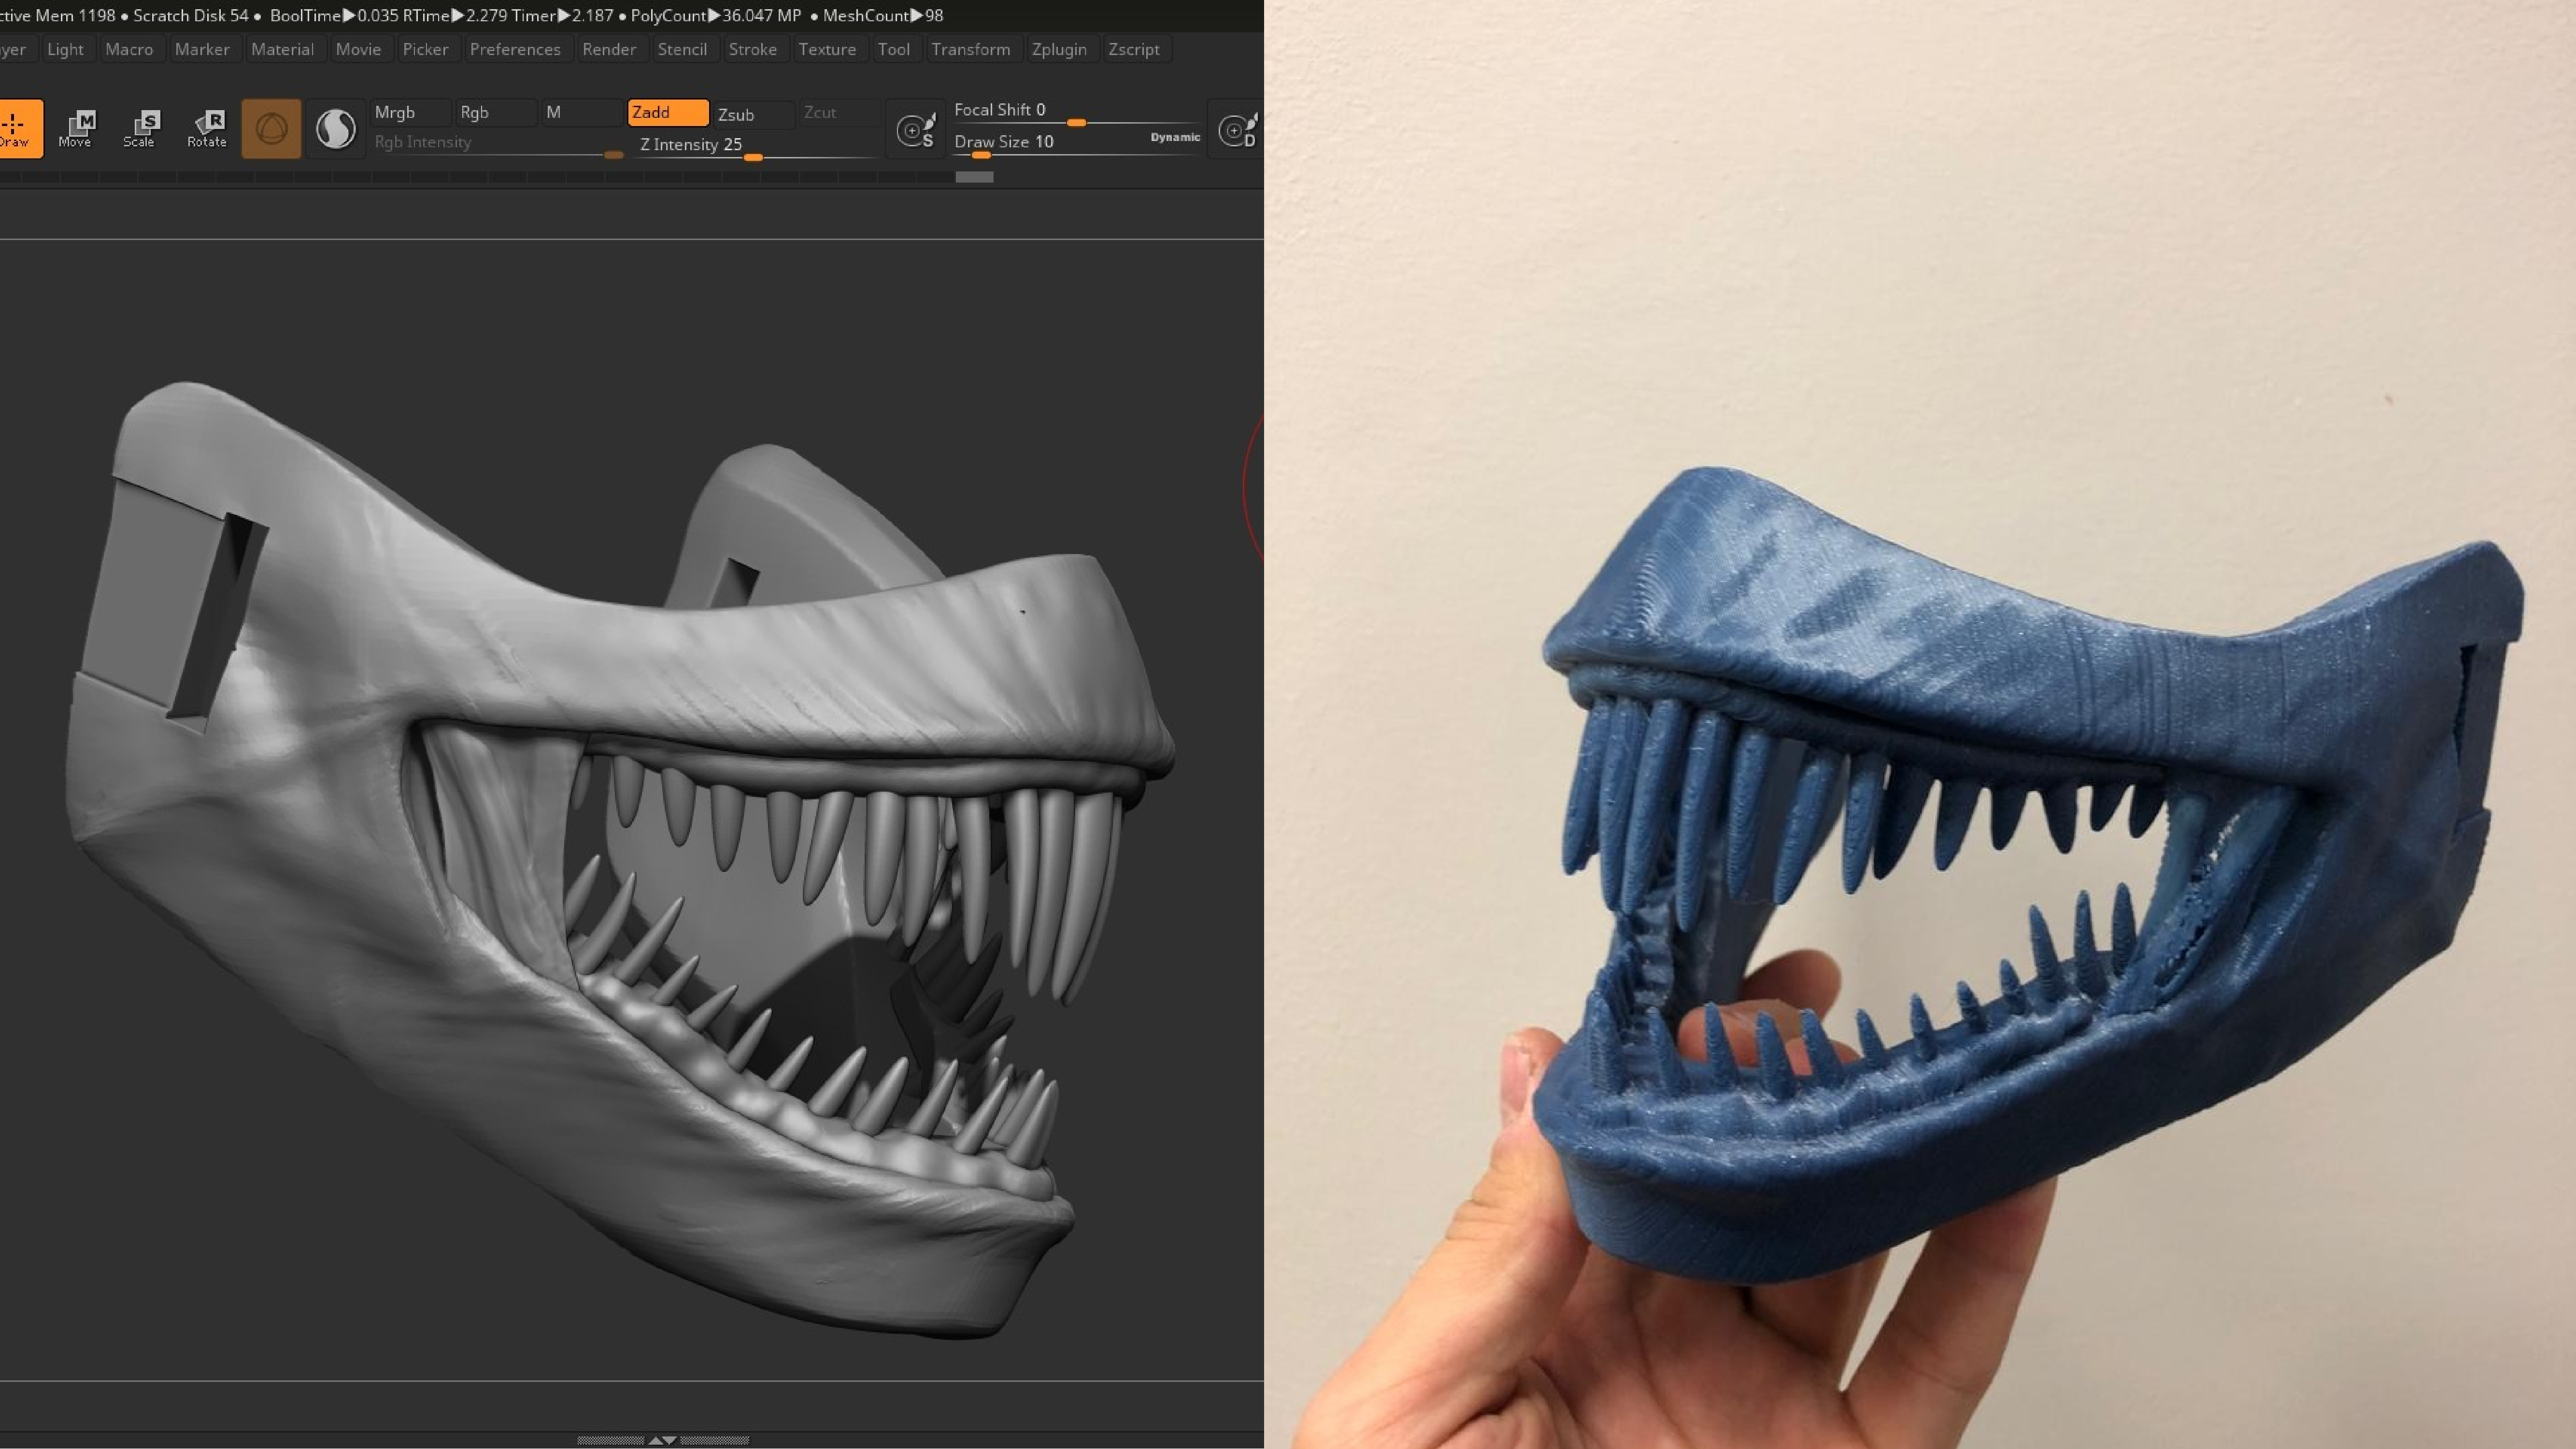Click the bottom tray divider arrows
This screenshot has height=1449, width=2576.
click(662, 1440)
